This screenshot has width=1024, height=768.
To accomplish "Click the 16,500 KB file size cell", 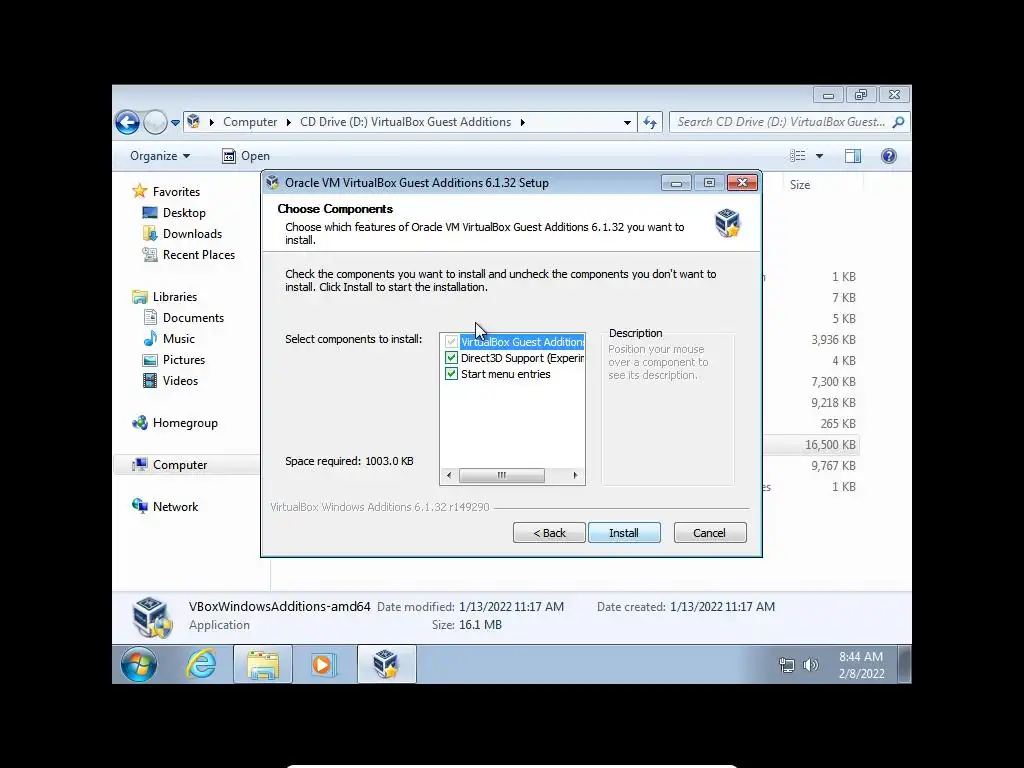I will coord(830,445).
